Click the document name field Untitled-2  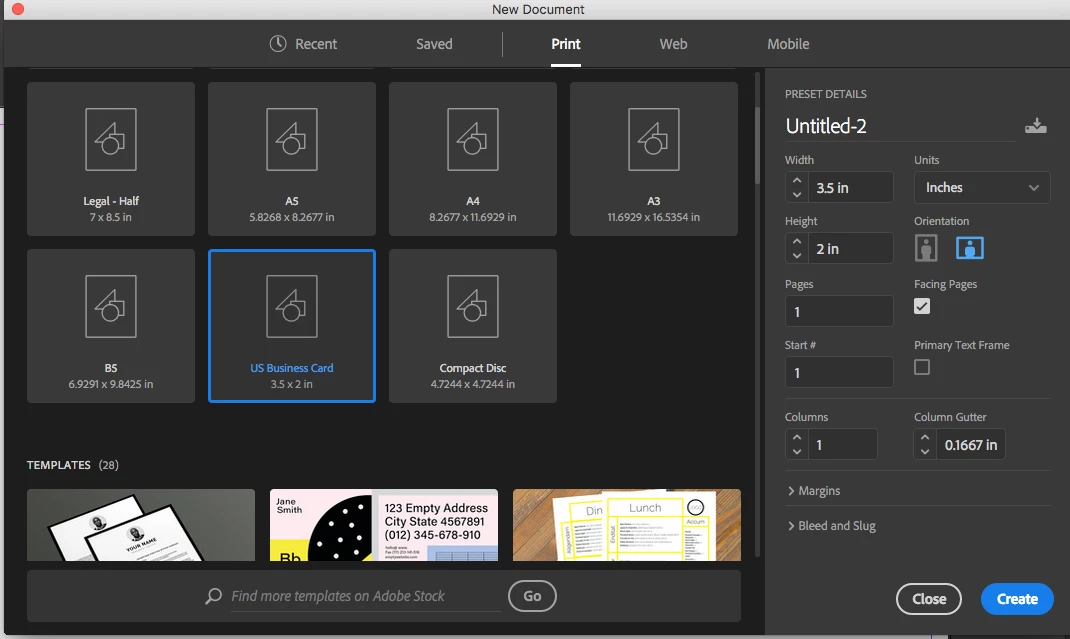[899, 126]
